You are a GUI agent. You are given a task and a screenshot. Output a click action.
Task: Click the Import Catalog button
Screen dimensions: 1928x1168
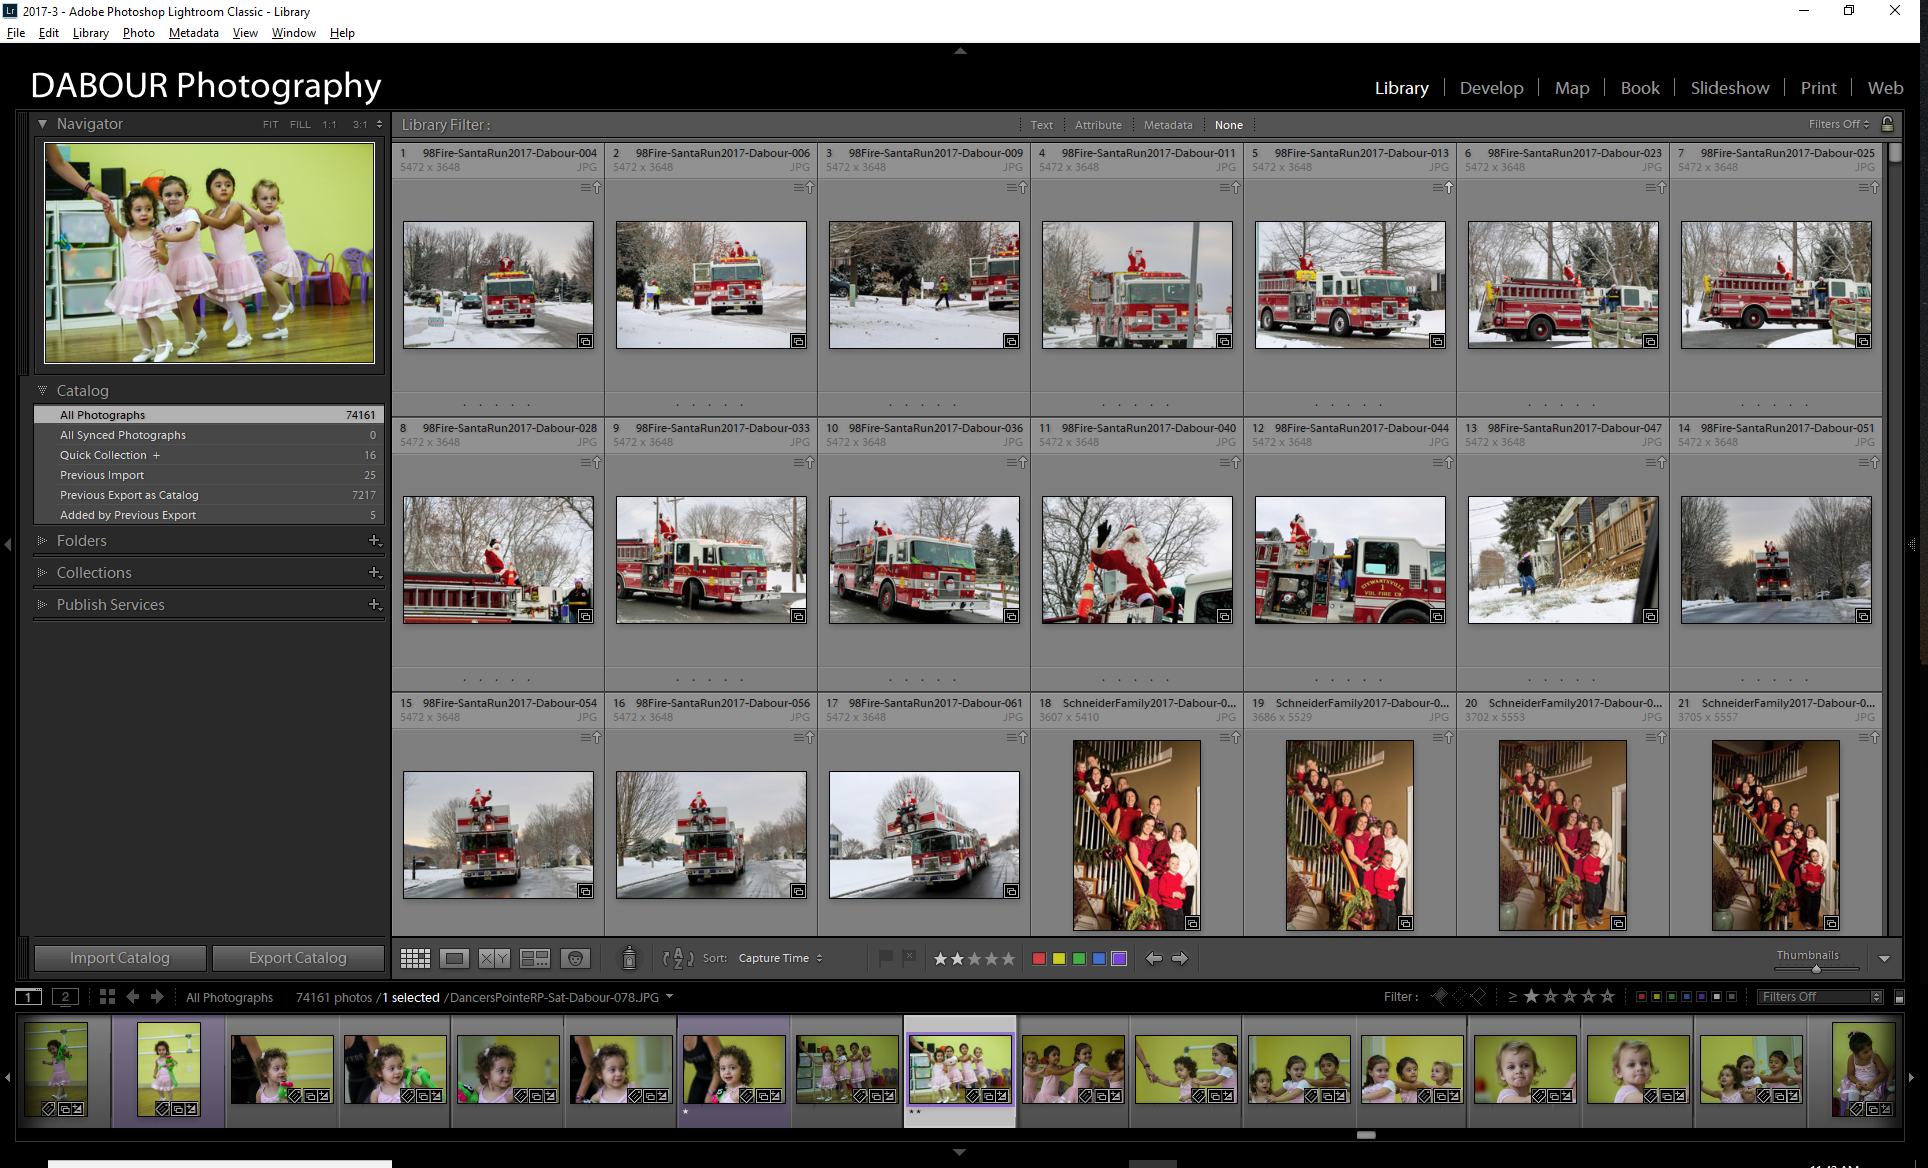tap(120, 958)
